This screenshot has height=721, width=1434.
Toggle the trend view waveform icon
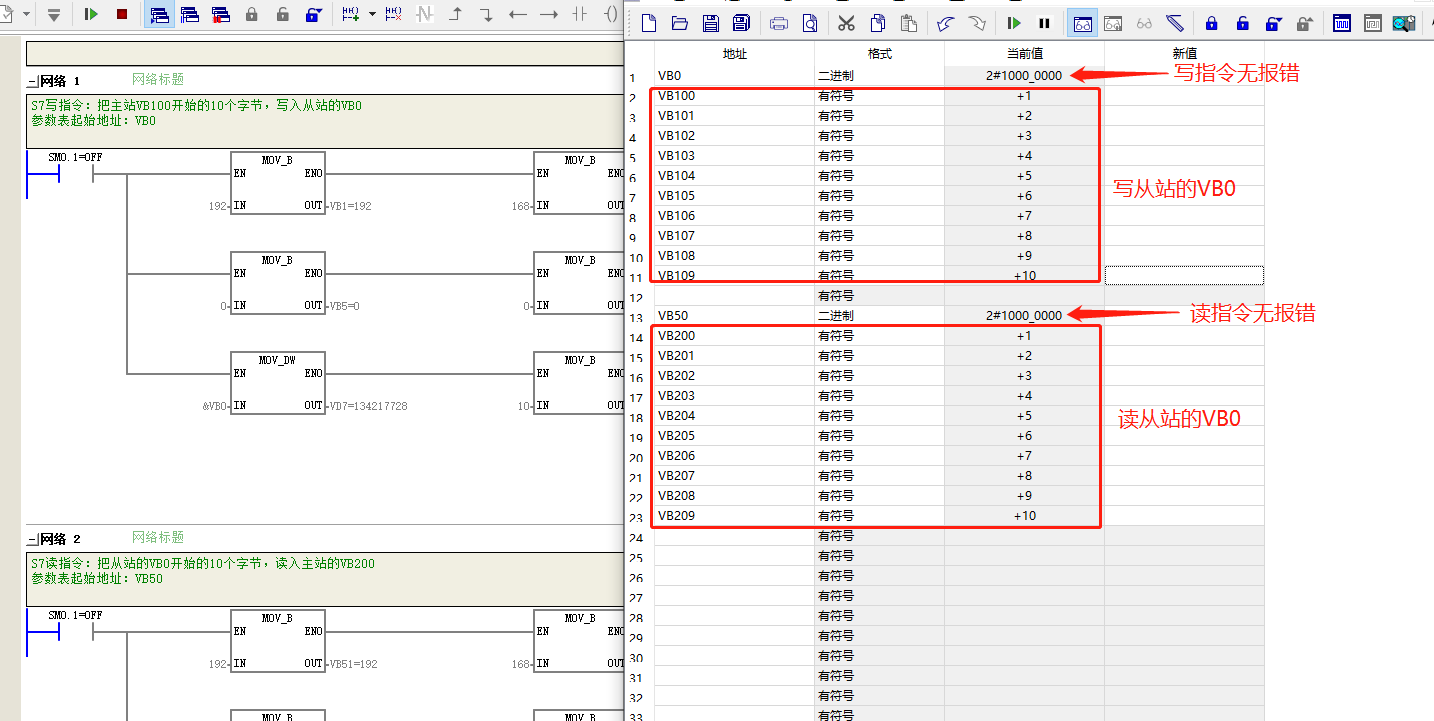click(x=1343, y=23)
